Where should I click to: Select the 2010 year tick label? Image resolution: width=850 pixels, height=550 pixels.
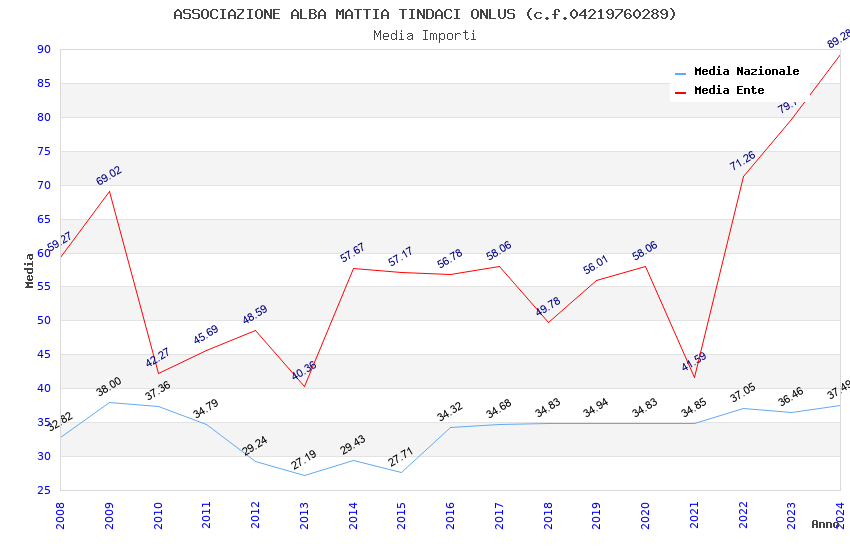[x=158, y=515]
